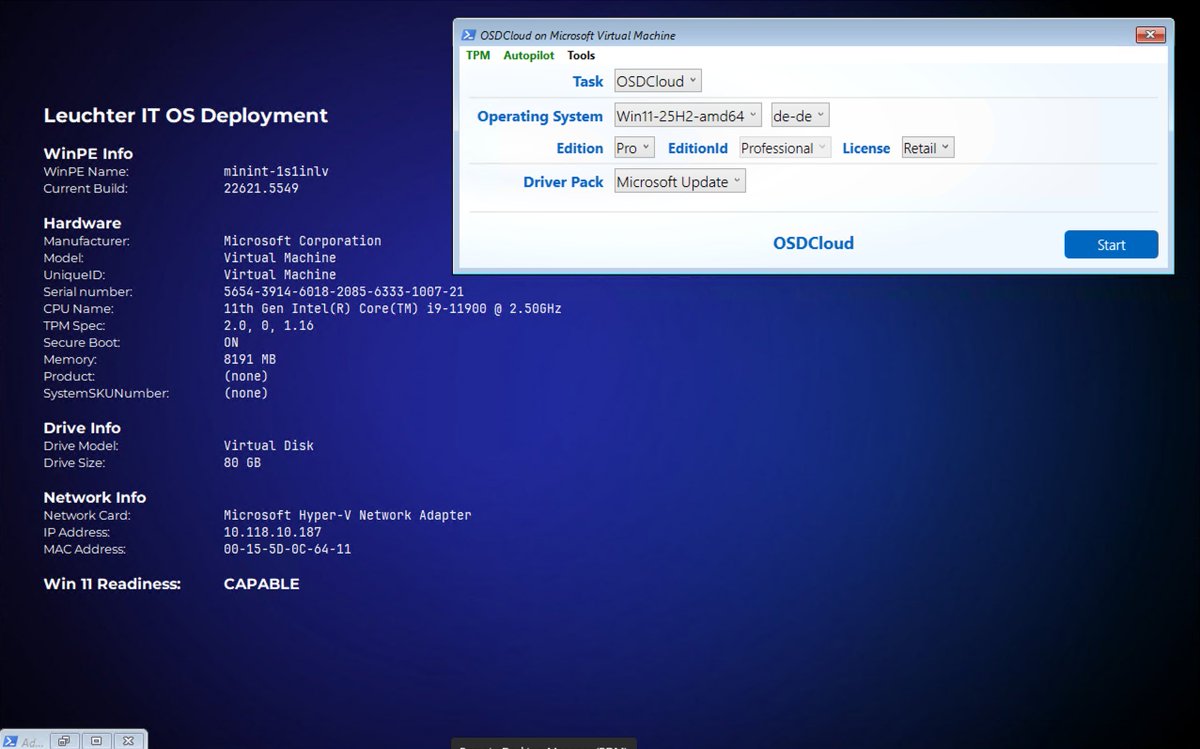Click the OSDCloud label beside Start

pyautogui.click(x=813, y=243)
